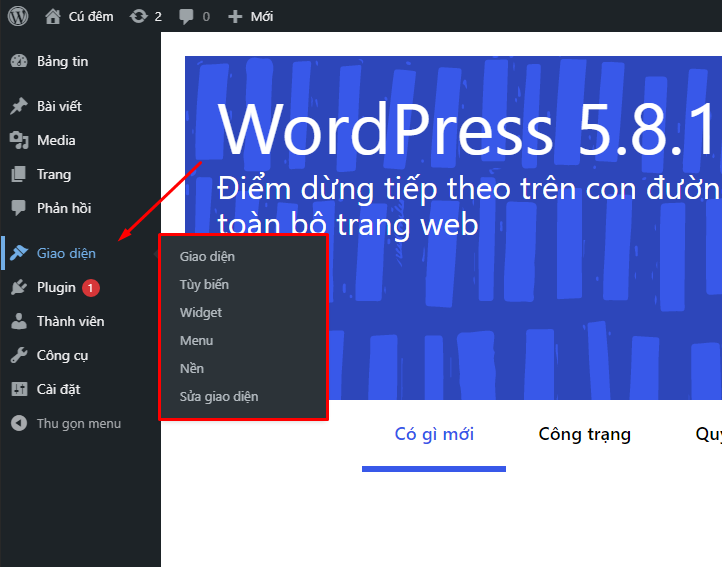Image resolution: width=722 pixels, height=567 pixels.
Task: Click the Giao diện paintbrush icon
Action: [x=19, y=253]
